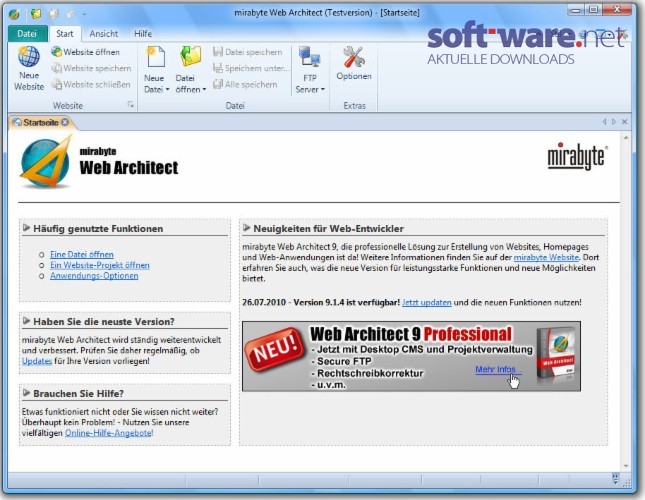Click the NEU! badge on the banner
The height and width of the screenshot is (500, 645).
(275, 350)
